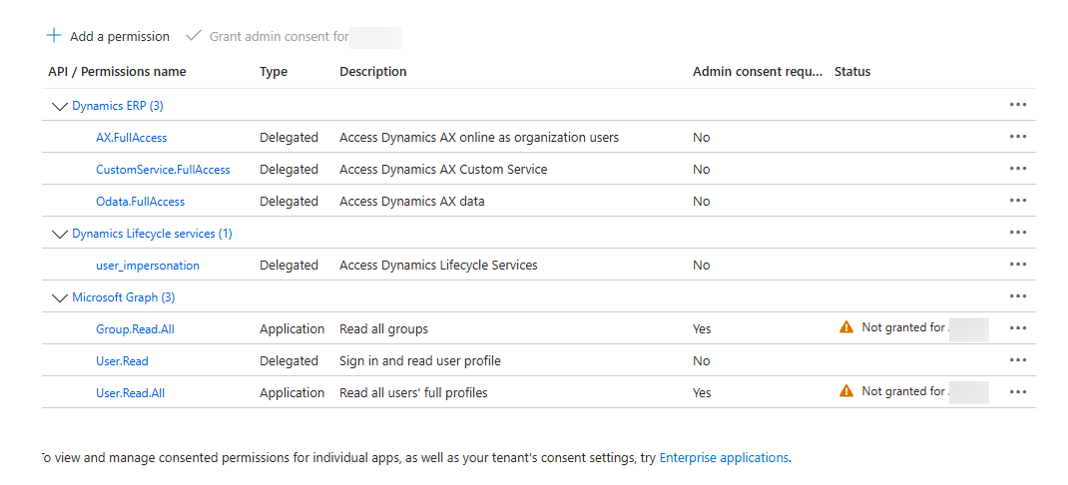The width and height of the screenshot is (1068, 485).
Task: Select 'Sign in and read user profile' description
Action: click(420, 361)
